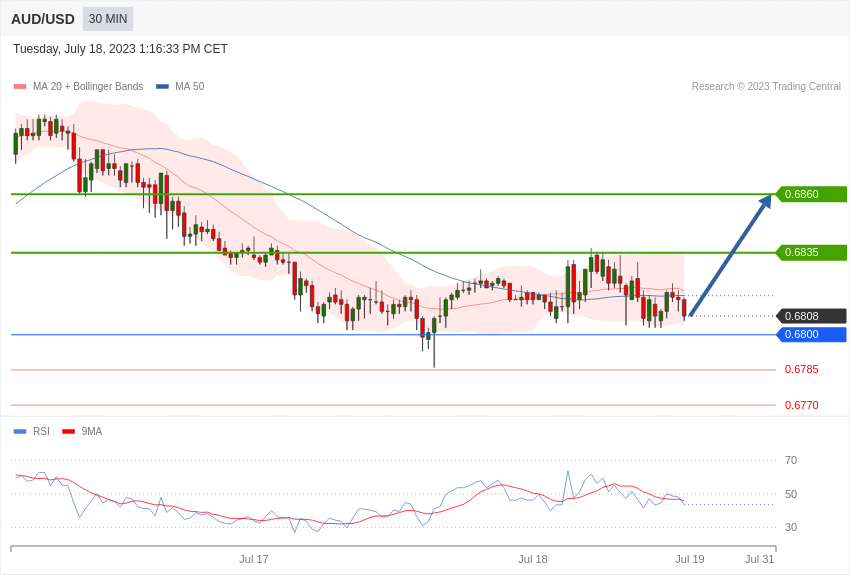The width and height of the screenshot is (850, 576).
Task: Click the '9MA' legend label
Action: point(92,431)
